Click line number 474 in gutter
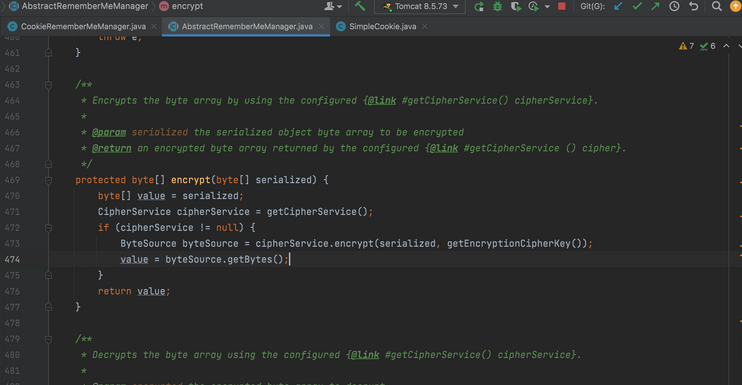The height and width of the screenshot is (385, 742). pyautogui.click(x=12, y=259)
